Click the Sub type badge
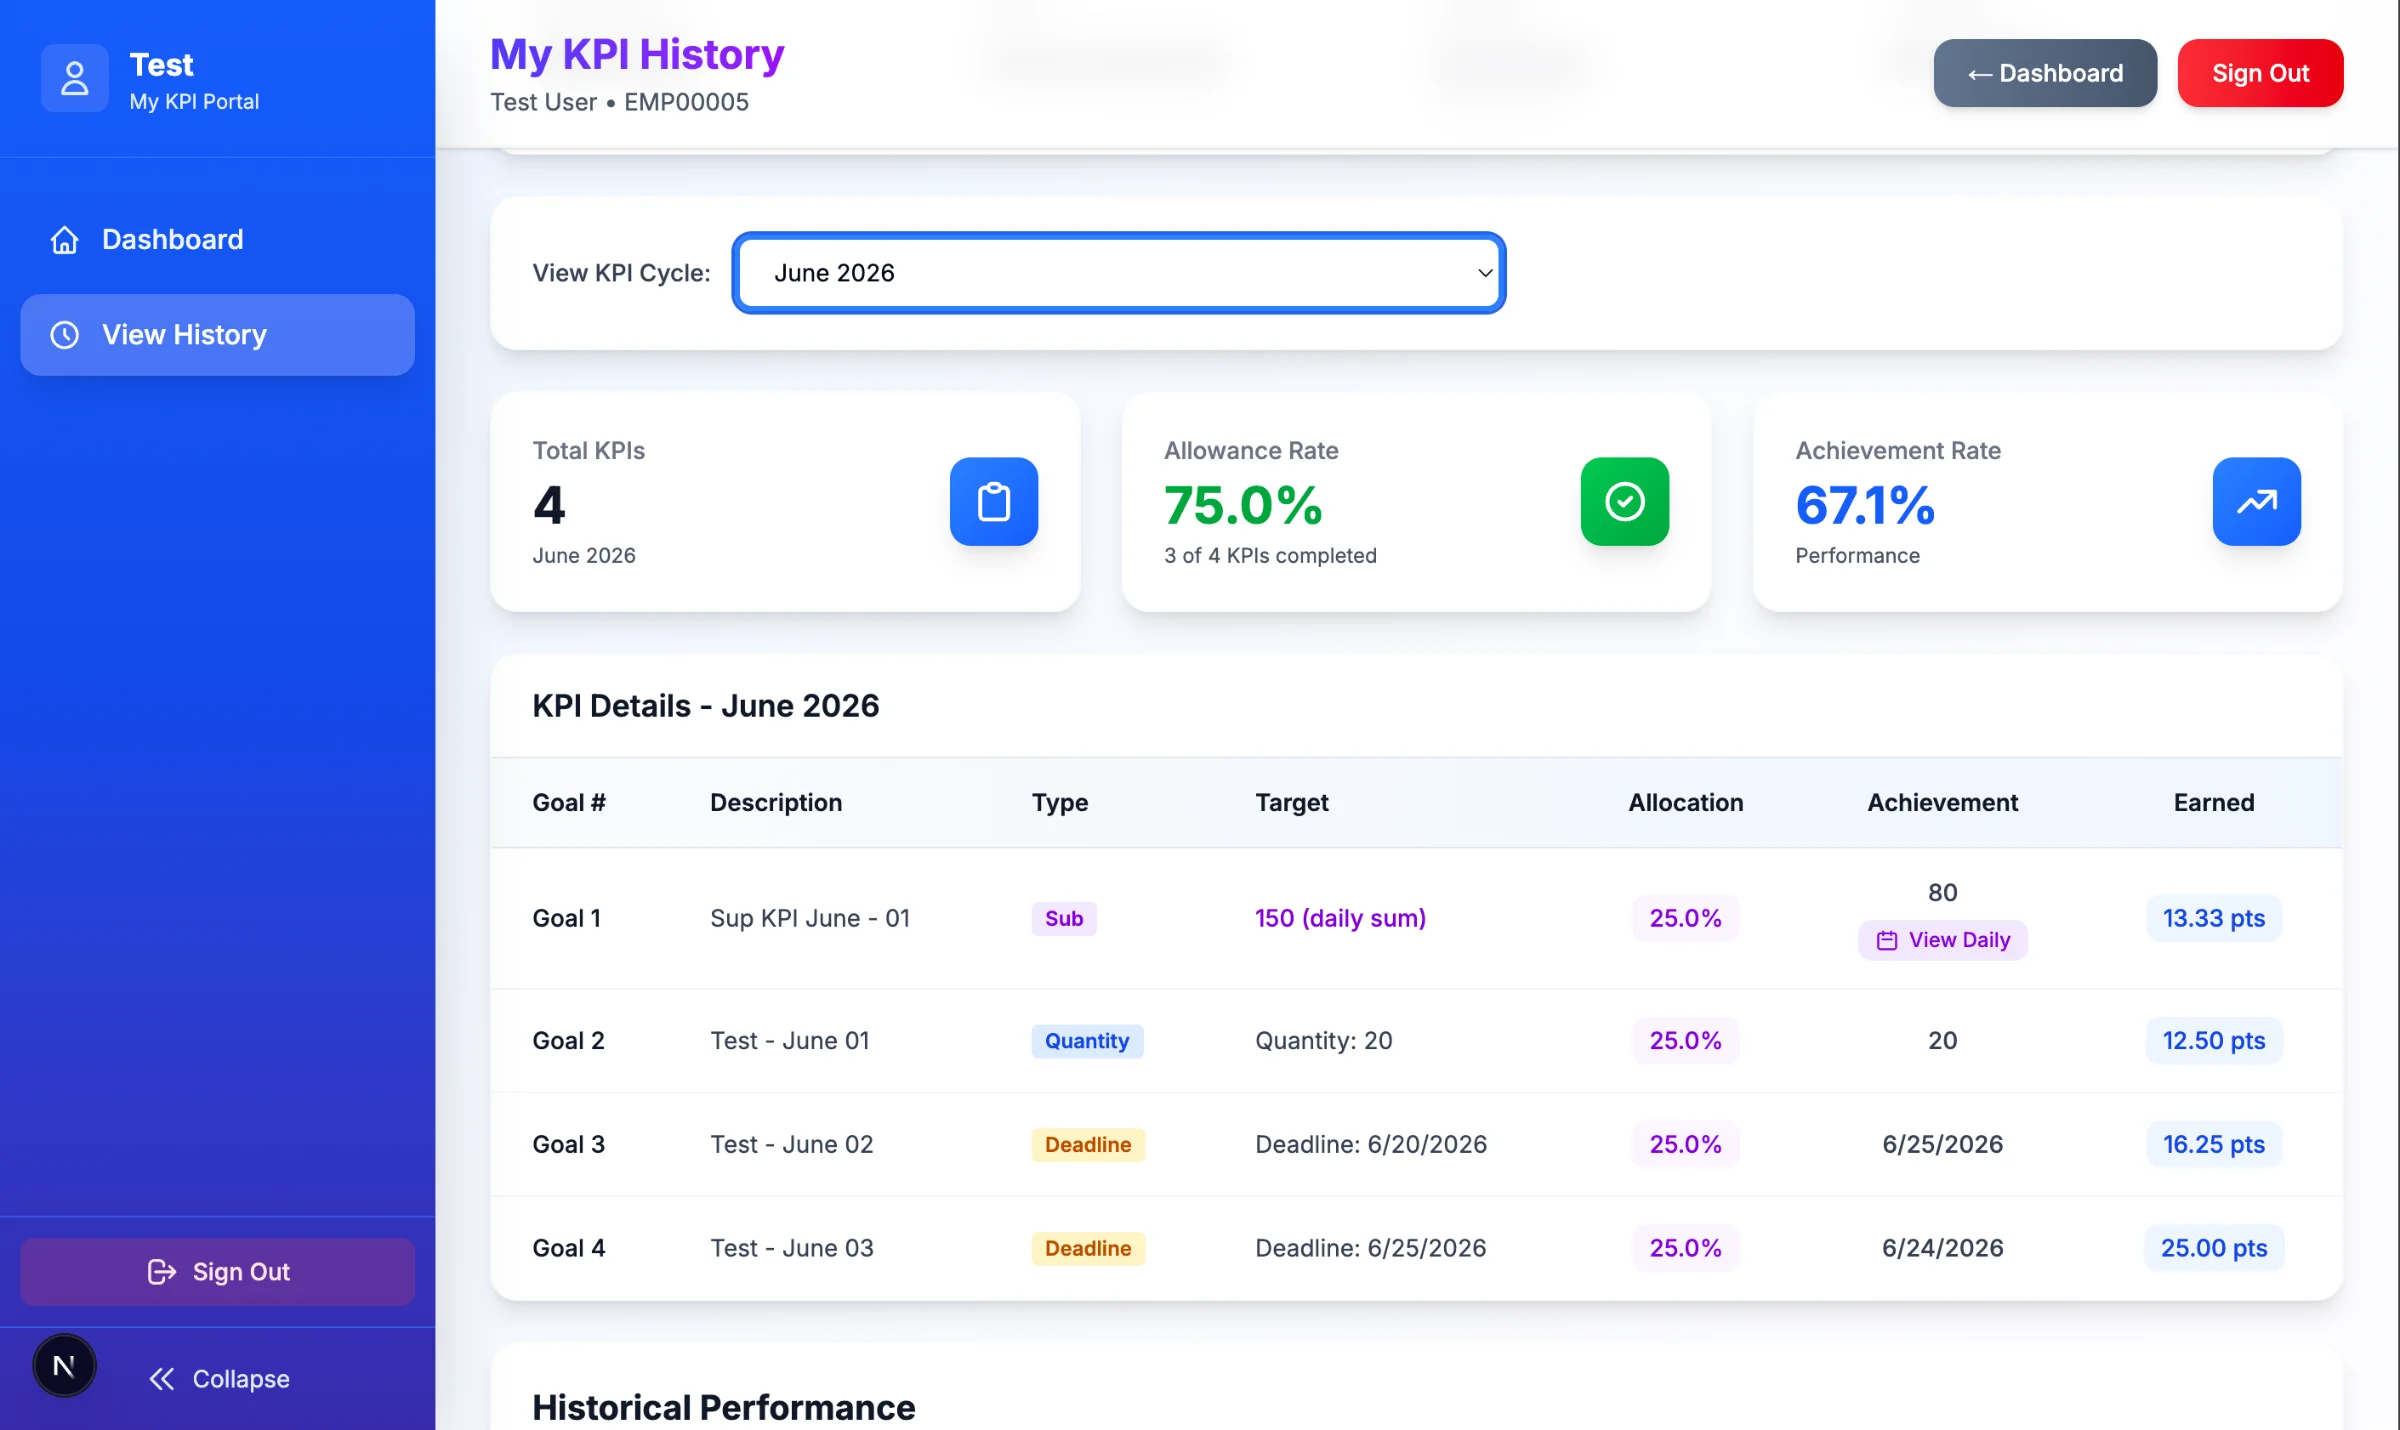The image size is (2400, 1430). coord(1064,918)
